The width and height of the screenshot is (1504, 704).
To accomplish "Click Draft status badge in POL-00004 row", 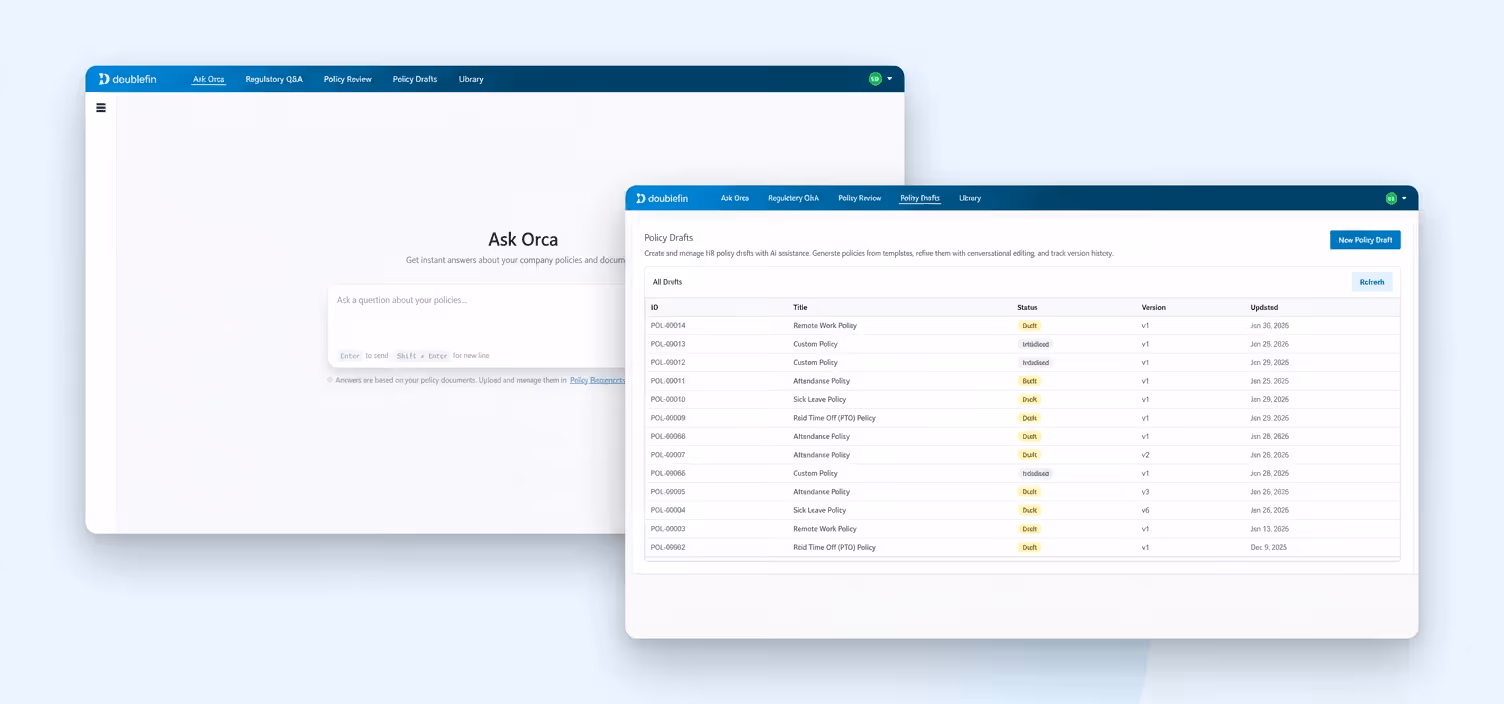I will (1029, 511).
